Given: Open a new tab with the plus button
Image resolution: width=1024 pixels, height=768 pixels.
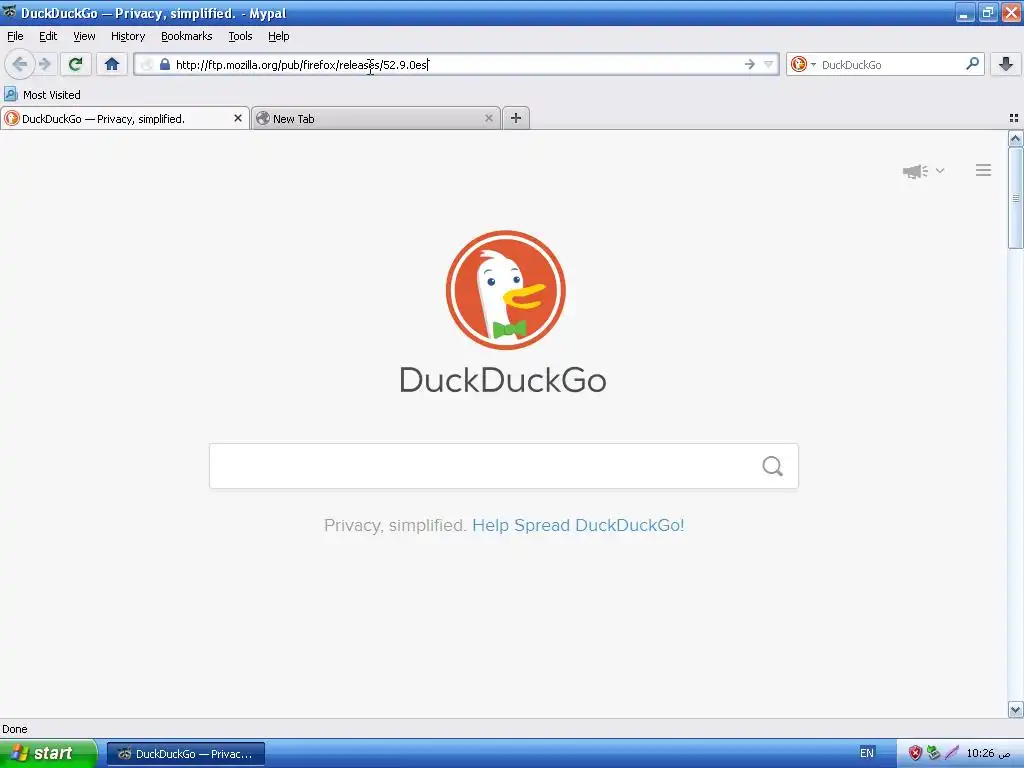Looking at the screenshot, I should [516, 118].
